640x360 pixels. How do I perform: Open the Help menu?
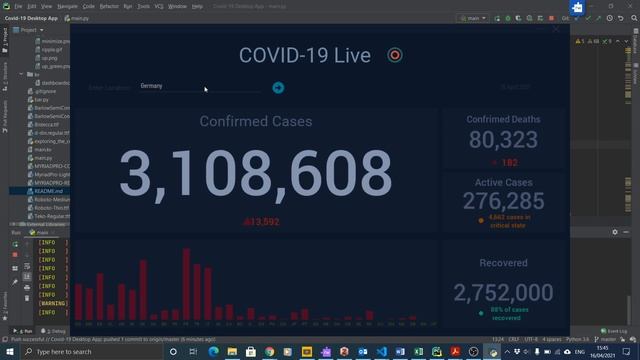coord(197,7)
